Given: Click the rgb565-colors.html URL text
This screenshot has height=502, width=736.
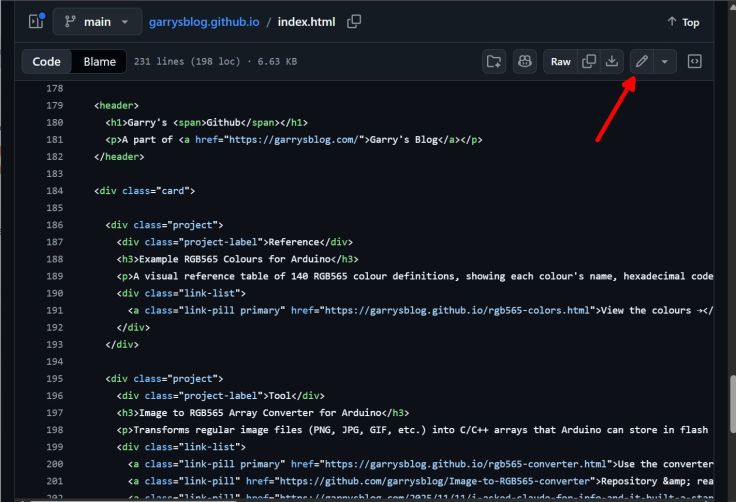Looking at the screenshot, I should [457, 310].
